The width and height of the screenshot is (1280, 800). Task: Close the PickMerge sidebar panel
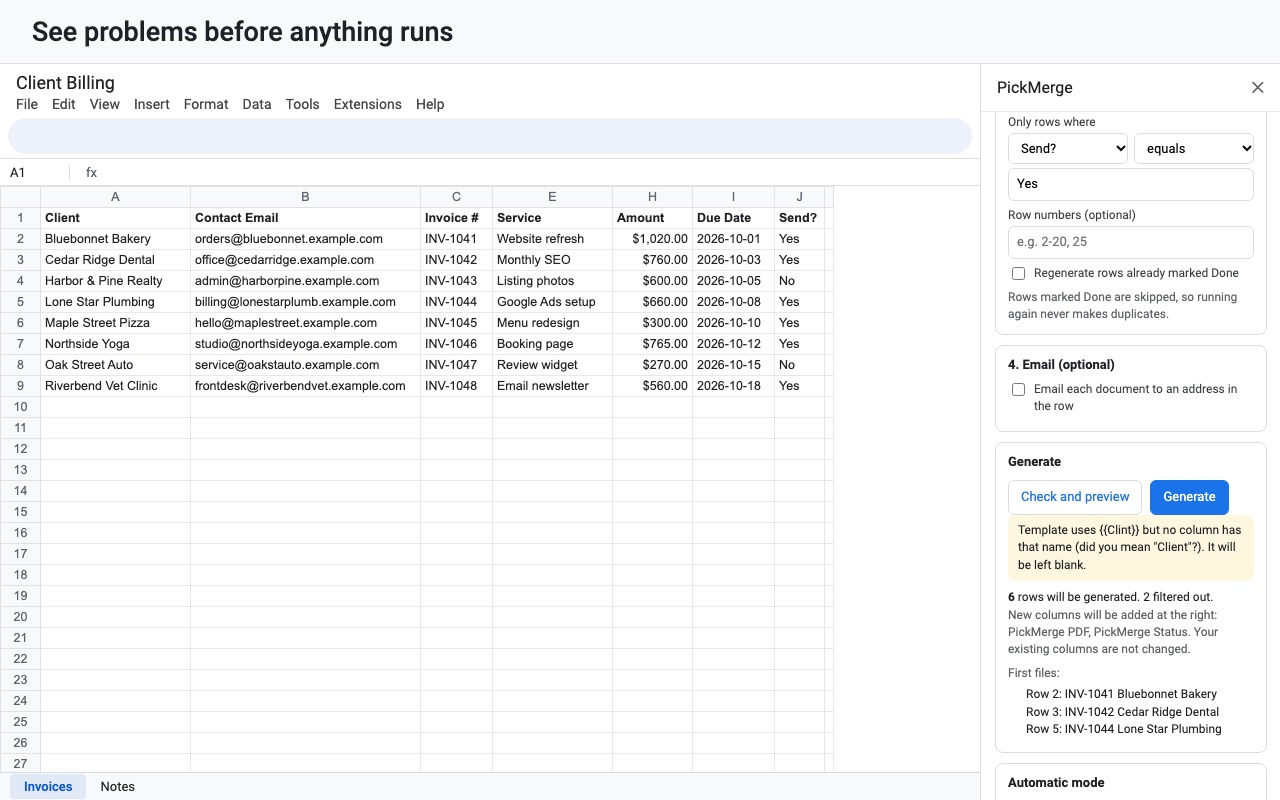click(1258, 88)
